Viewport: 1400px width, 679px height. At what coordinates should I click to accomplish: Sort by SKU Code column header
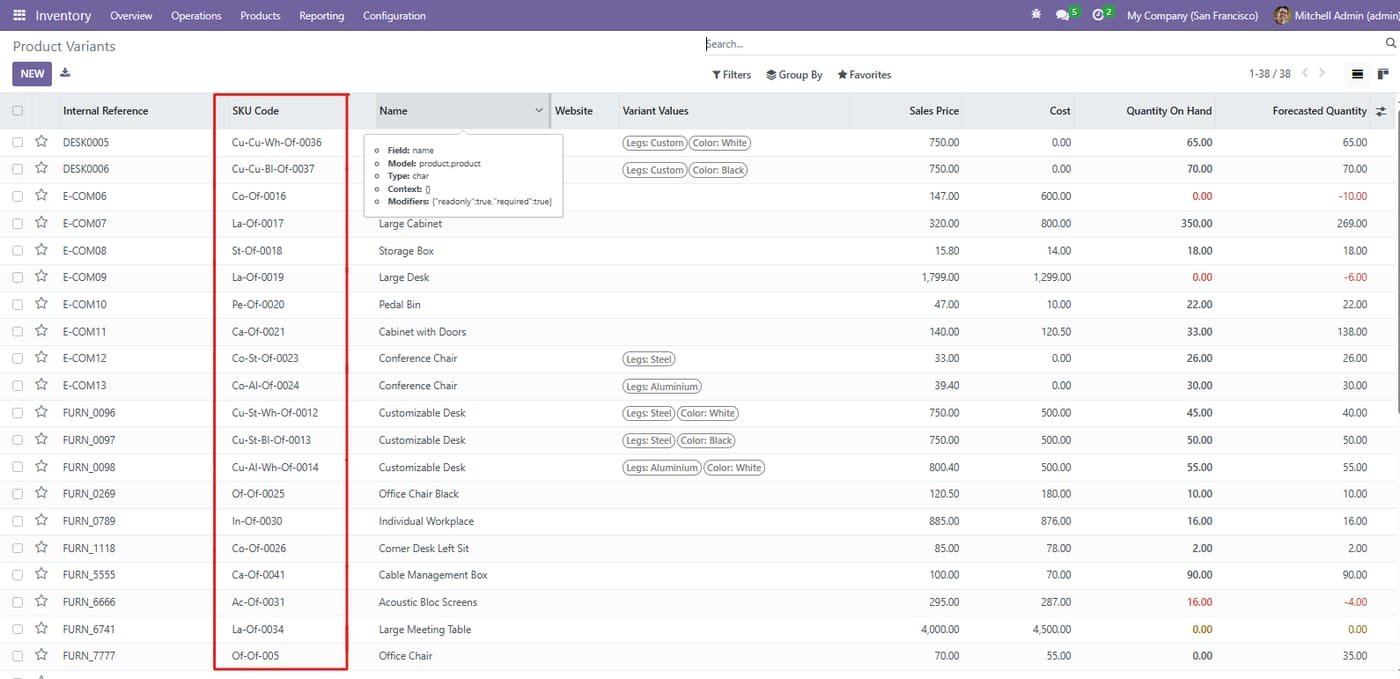point(255,111)
